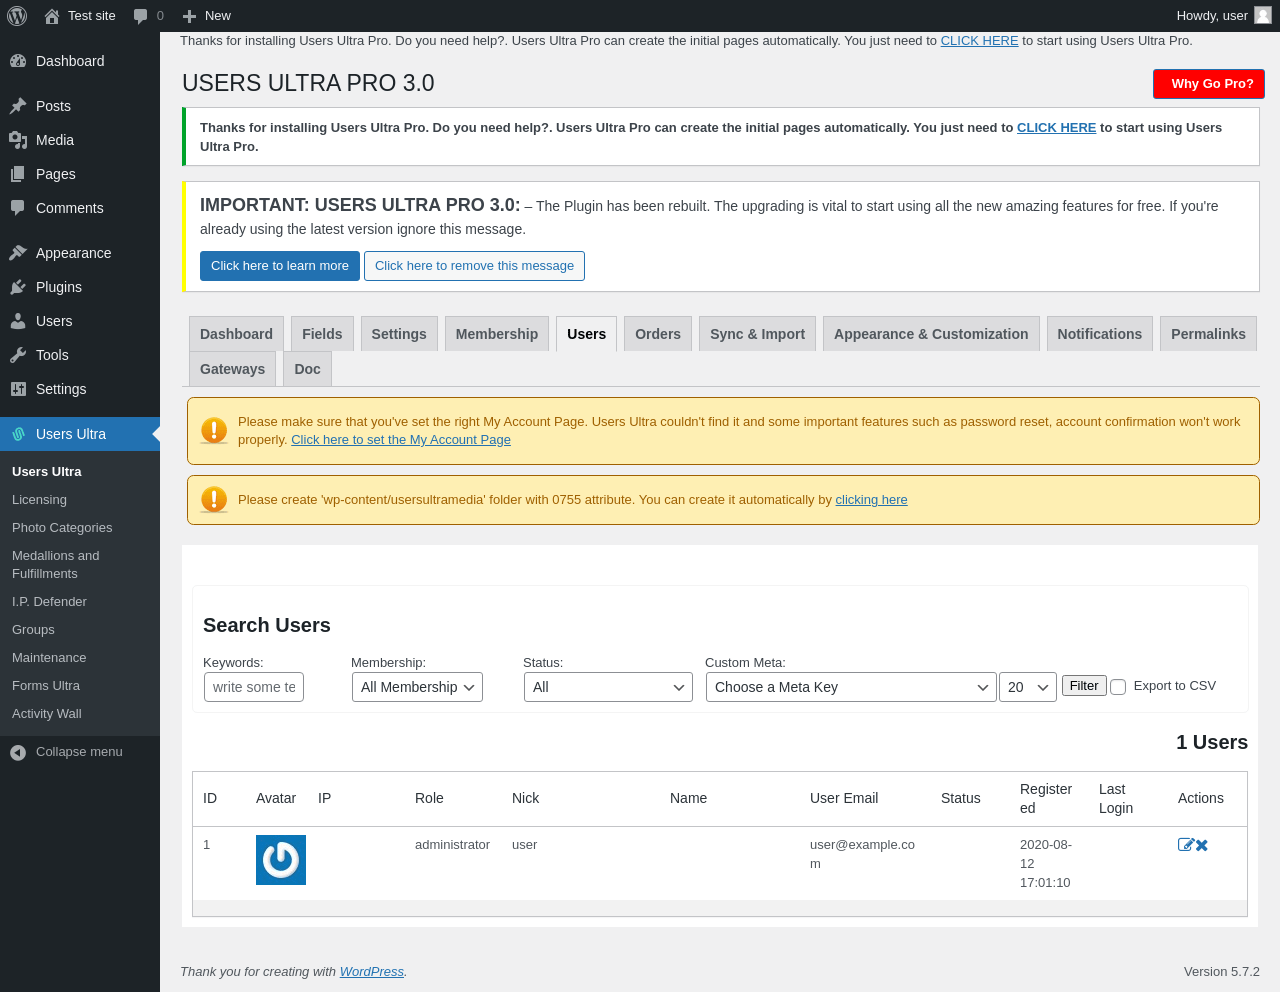Click CLICK HERE link in green notice
Image resolution: width=1280 pixels, height=992 pixels.
[x=1056, y=128]
